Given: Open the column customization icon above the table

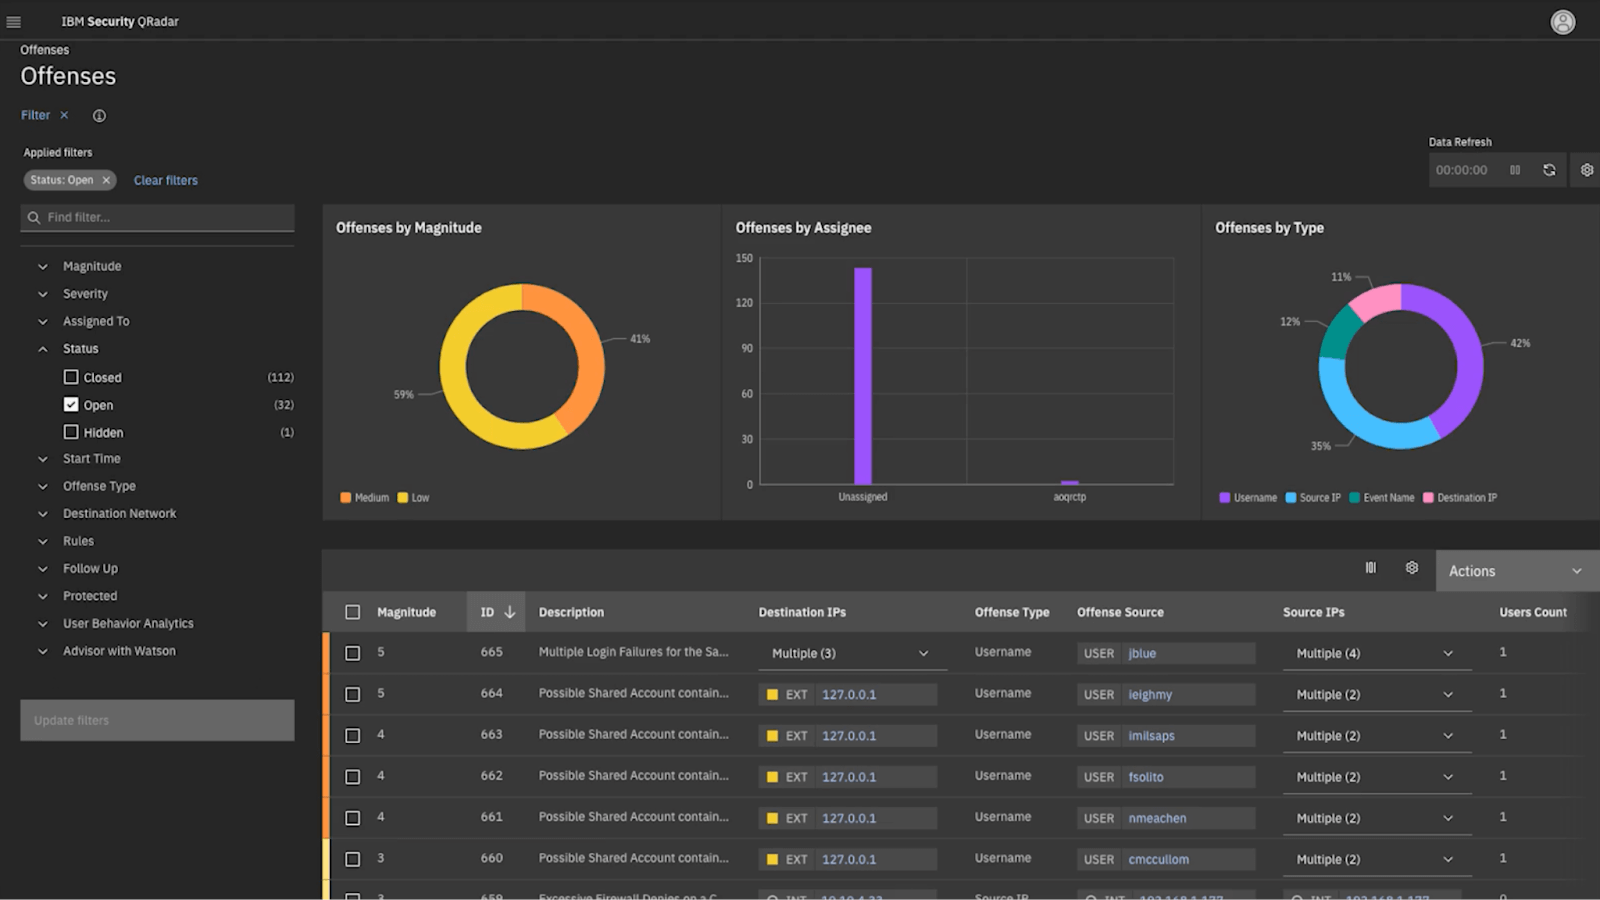Looking at the screenshot, I should 1370,567.
